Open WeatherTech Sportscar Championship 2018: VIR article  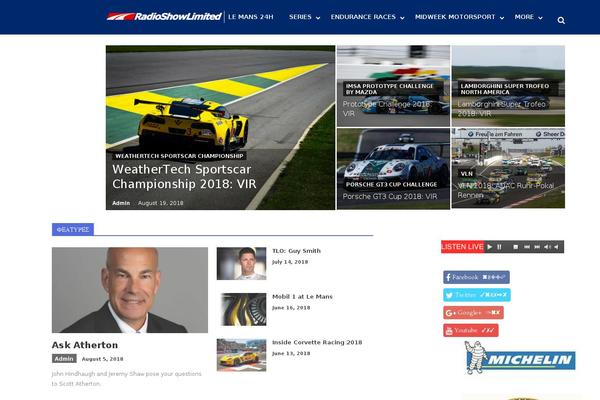(184, 176)
